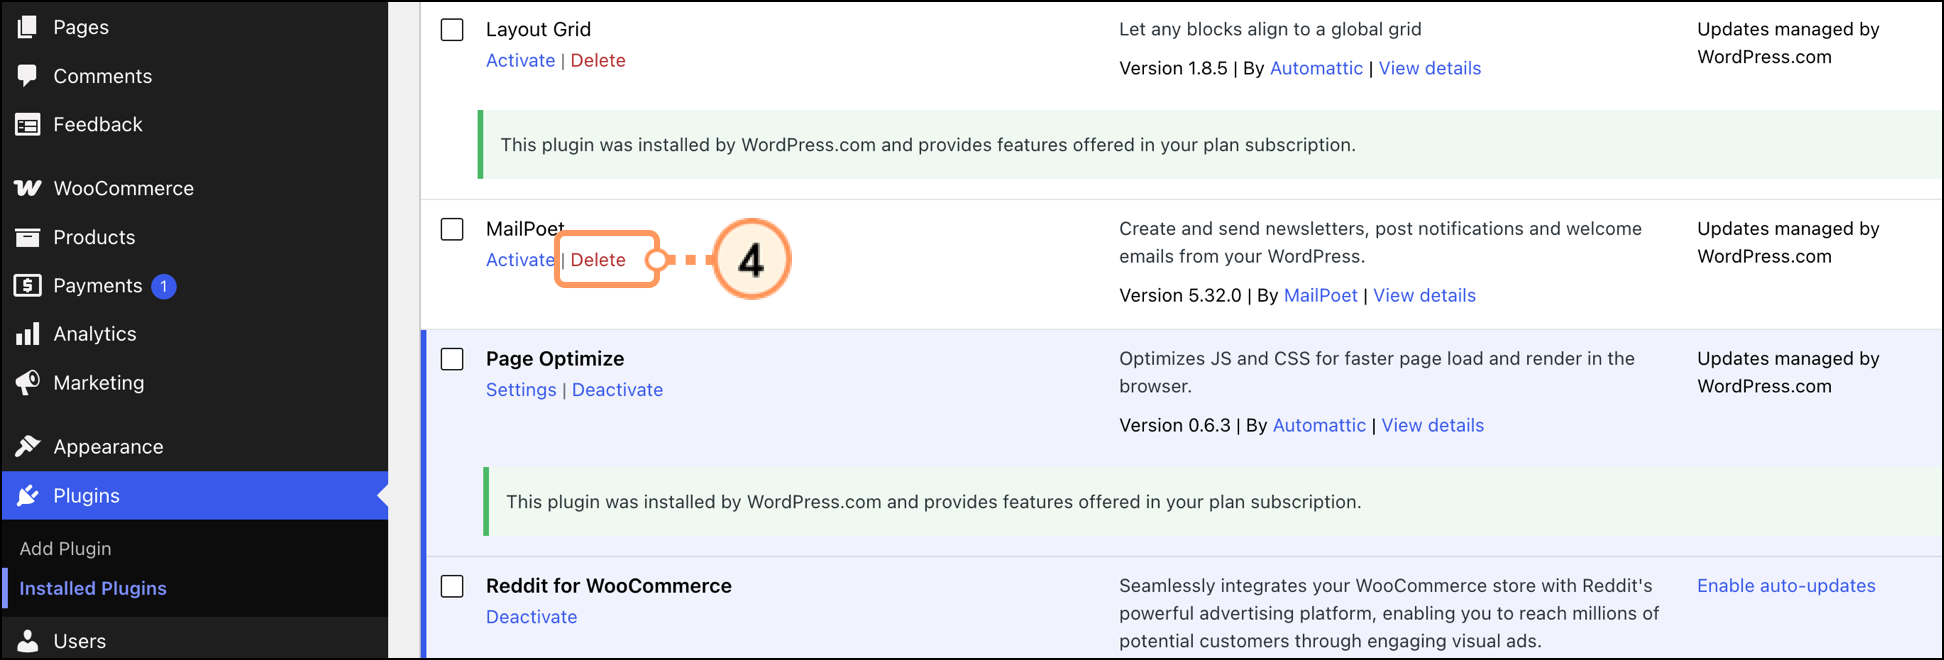
Task: View details for MailPoet
Action: point(1424,296)
